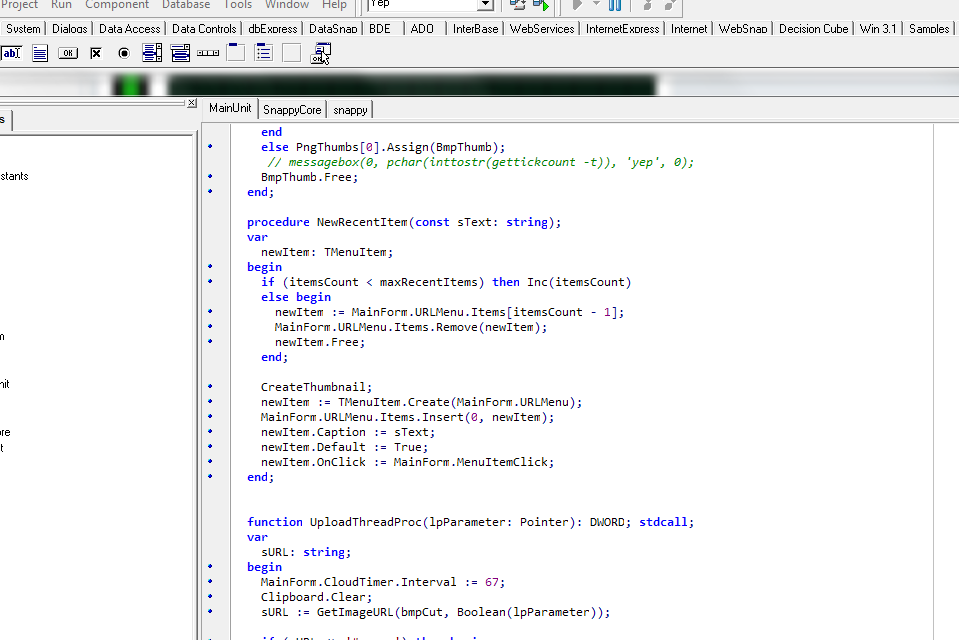Click the 'function UploadThreadProc' declaration line
The height and width of the screenshot is (640, 959).
coord(470,522)
